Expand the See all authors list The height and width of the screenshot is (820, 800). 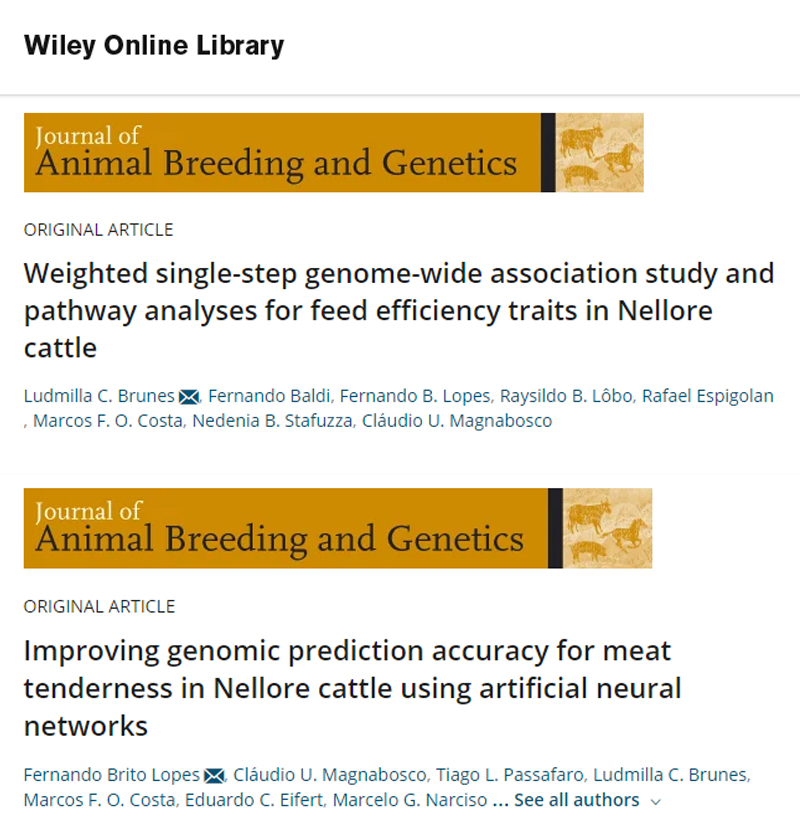[x=576, y=800]
